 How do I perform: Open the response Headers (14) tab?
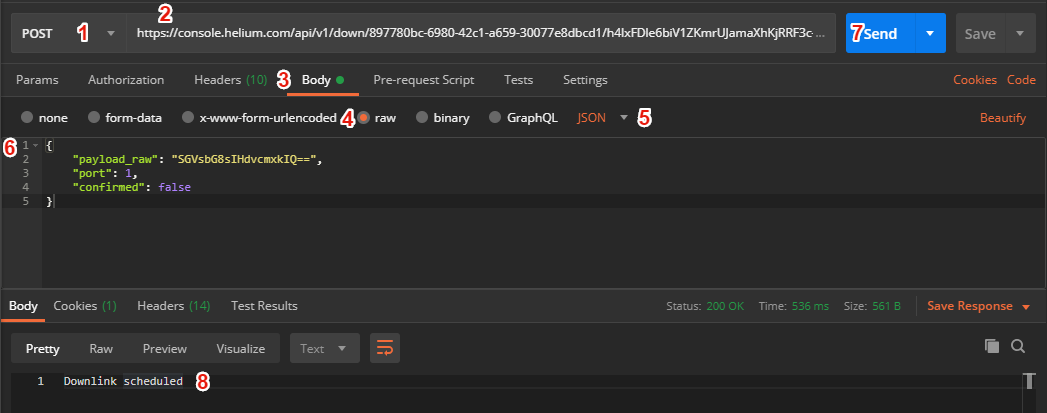173,305
